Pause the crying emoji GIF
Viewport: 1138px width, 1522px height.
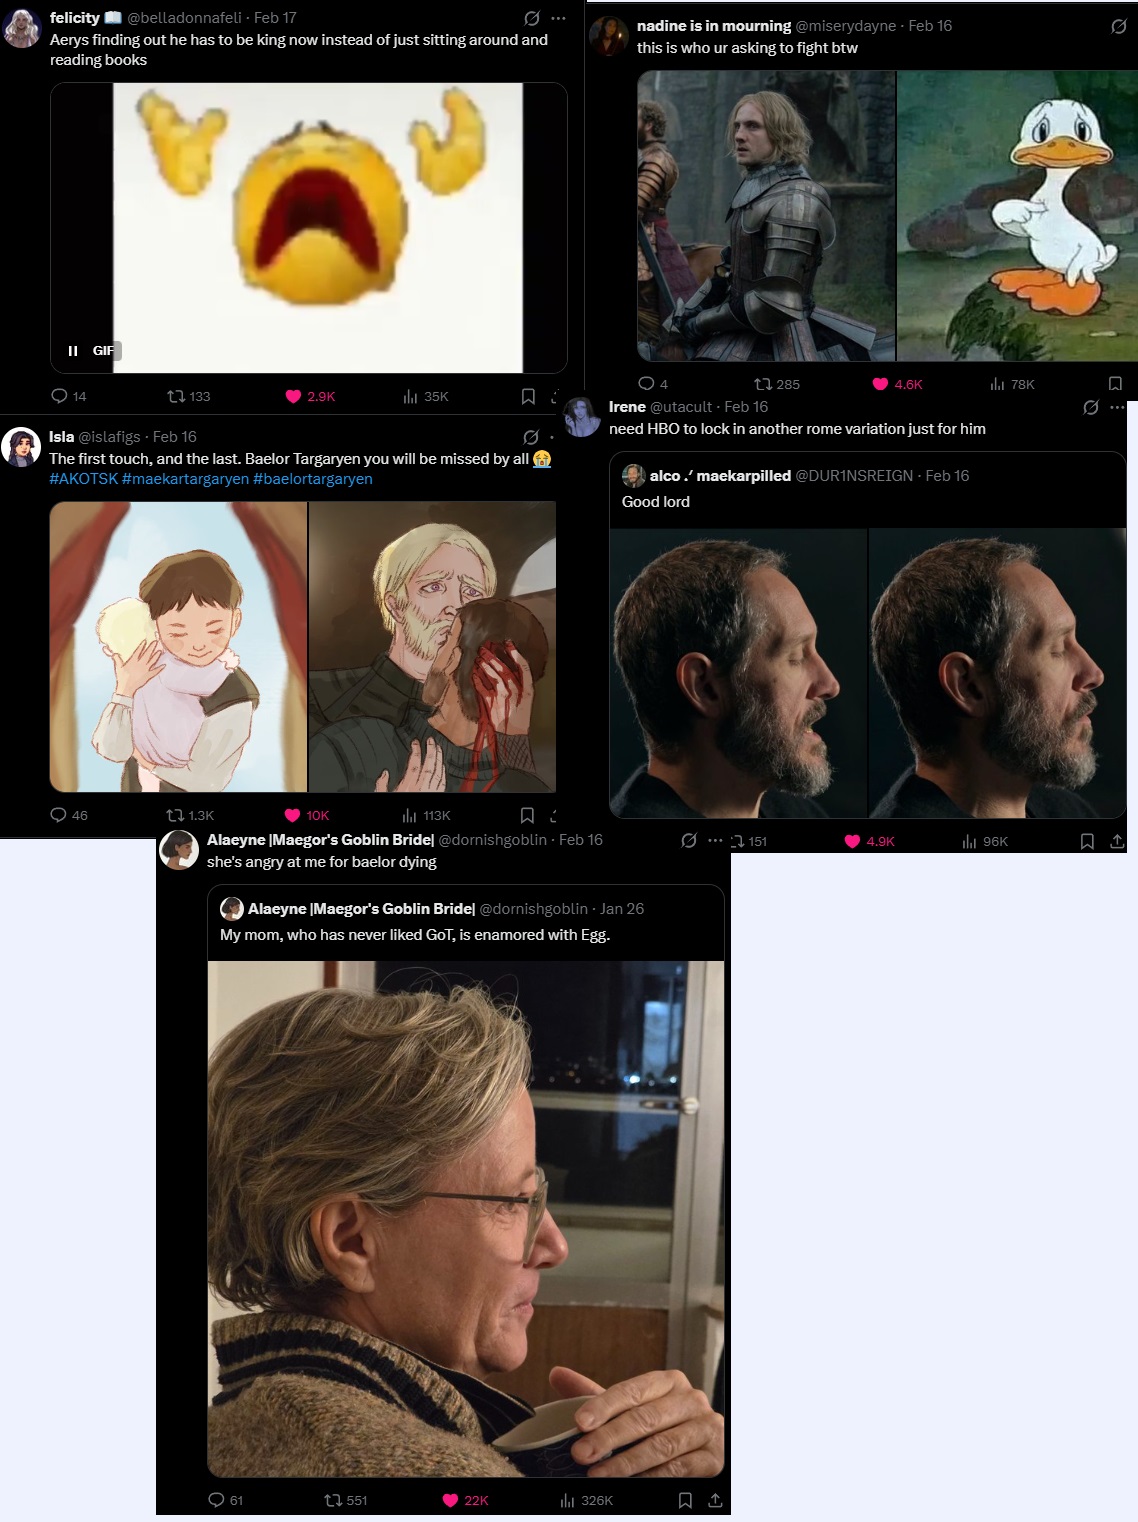[73, 351]
